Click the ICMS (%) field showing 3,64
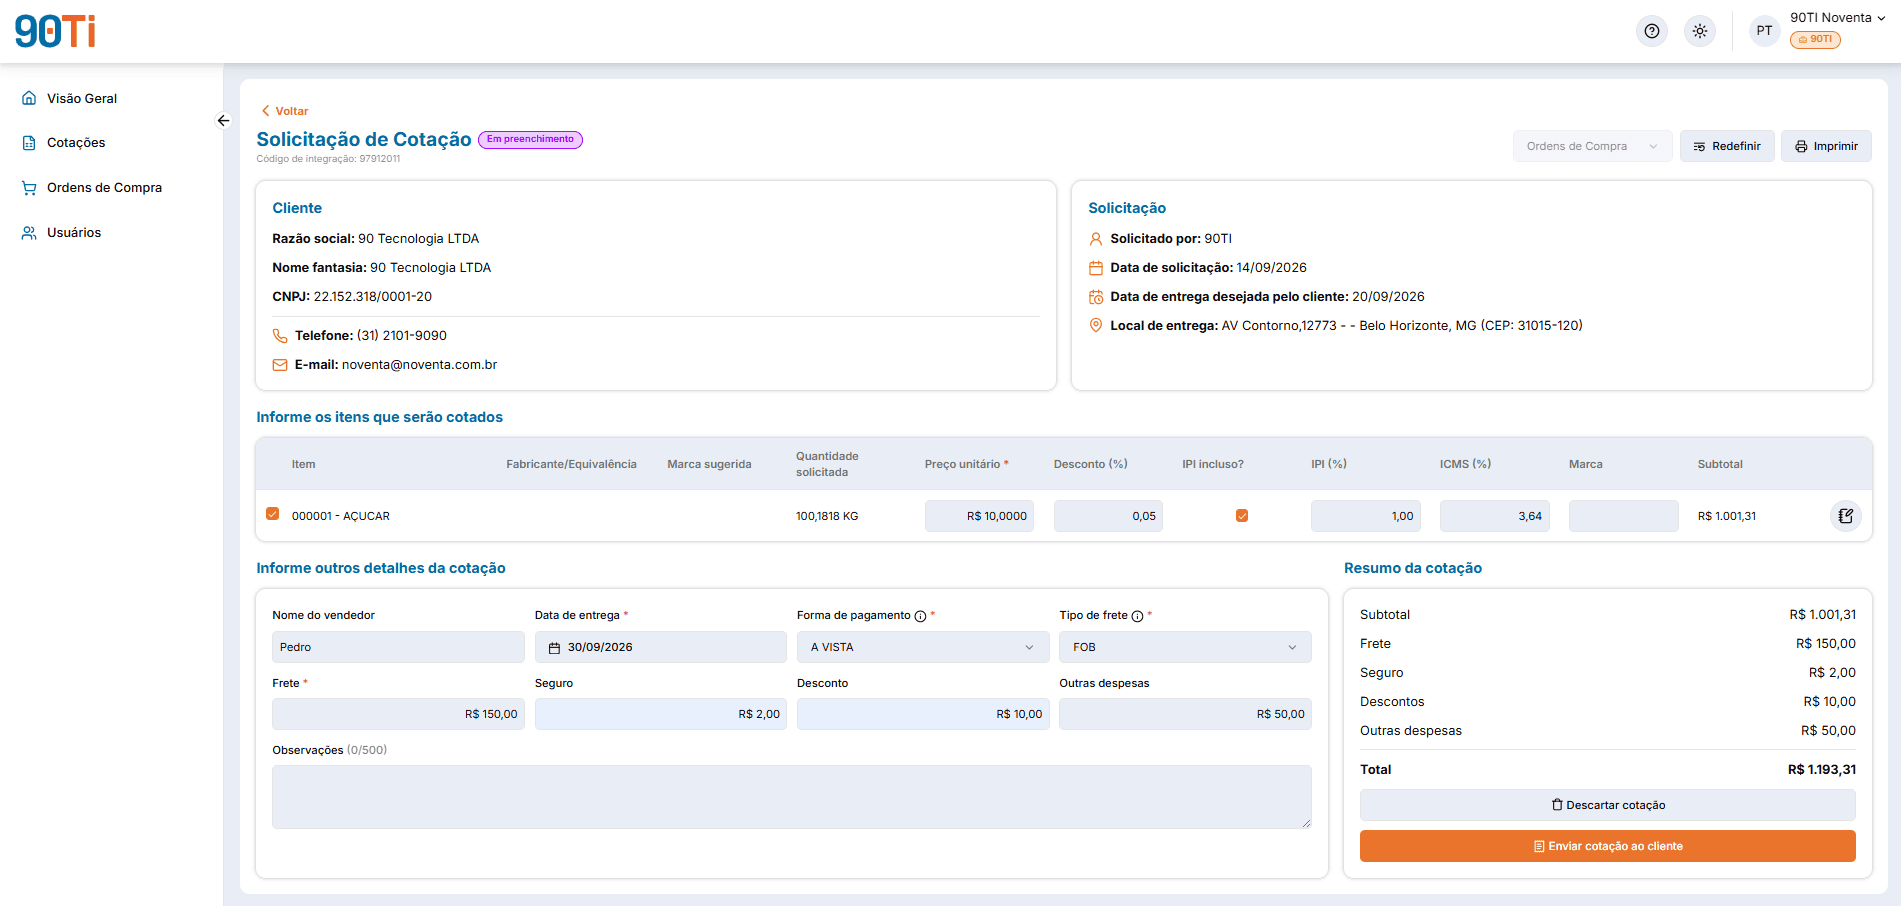This screenshot has width=1901, height=906. 1495,516
